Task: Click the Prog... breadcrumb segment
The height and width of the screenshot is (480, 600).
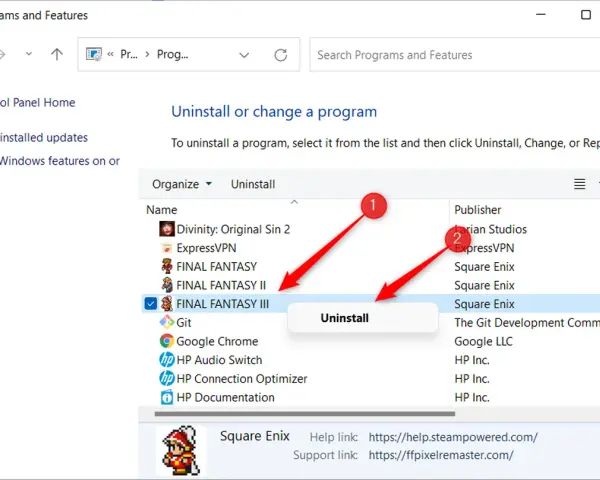Action: (x=173, y=54)
